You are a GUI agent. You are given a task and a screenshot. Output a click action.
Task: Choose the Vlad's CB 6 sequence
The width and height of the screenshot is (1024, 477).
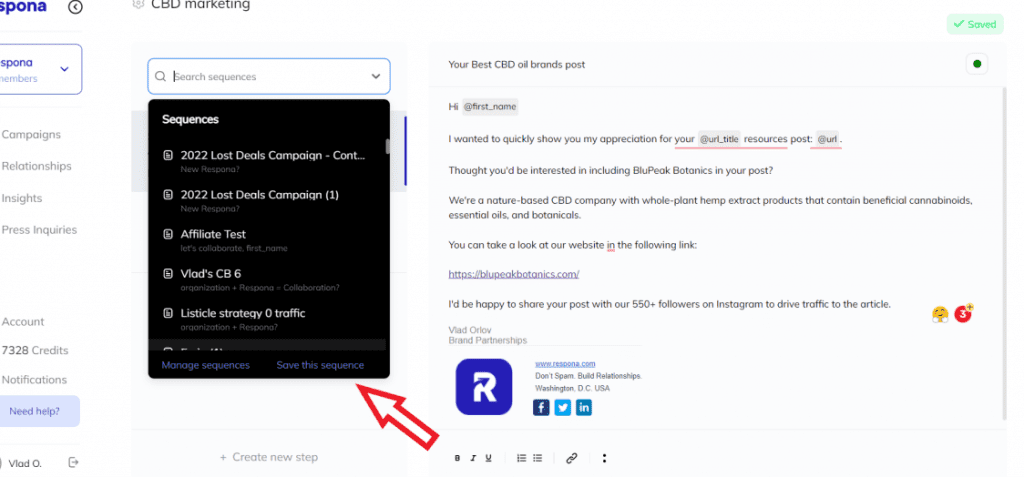pyautogui.click(x=268, y=279)
